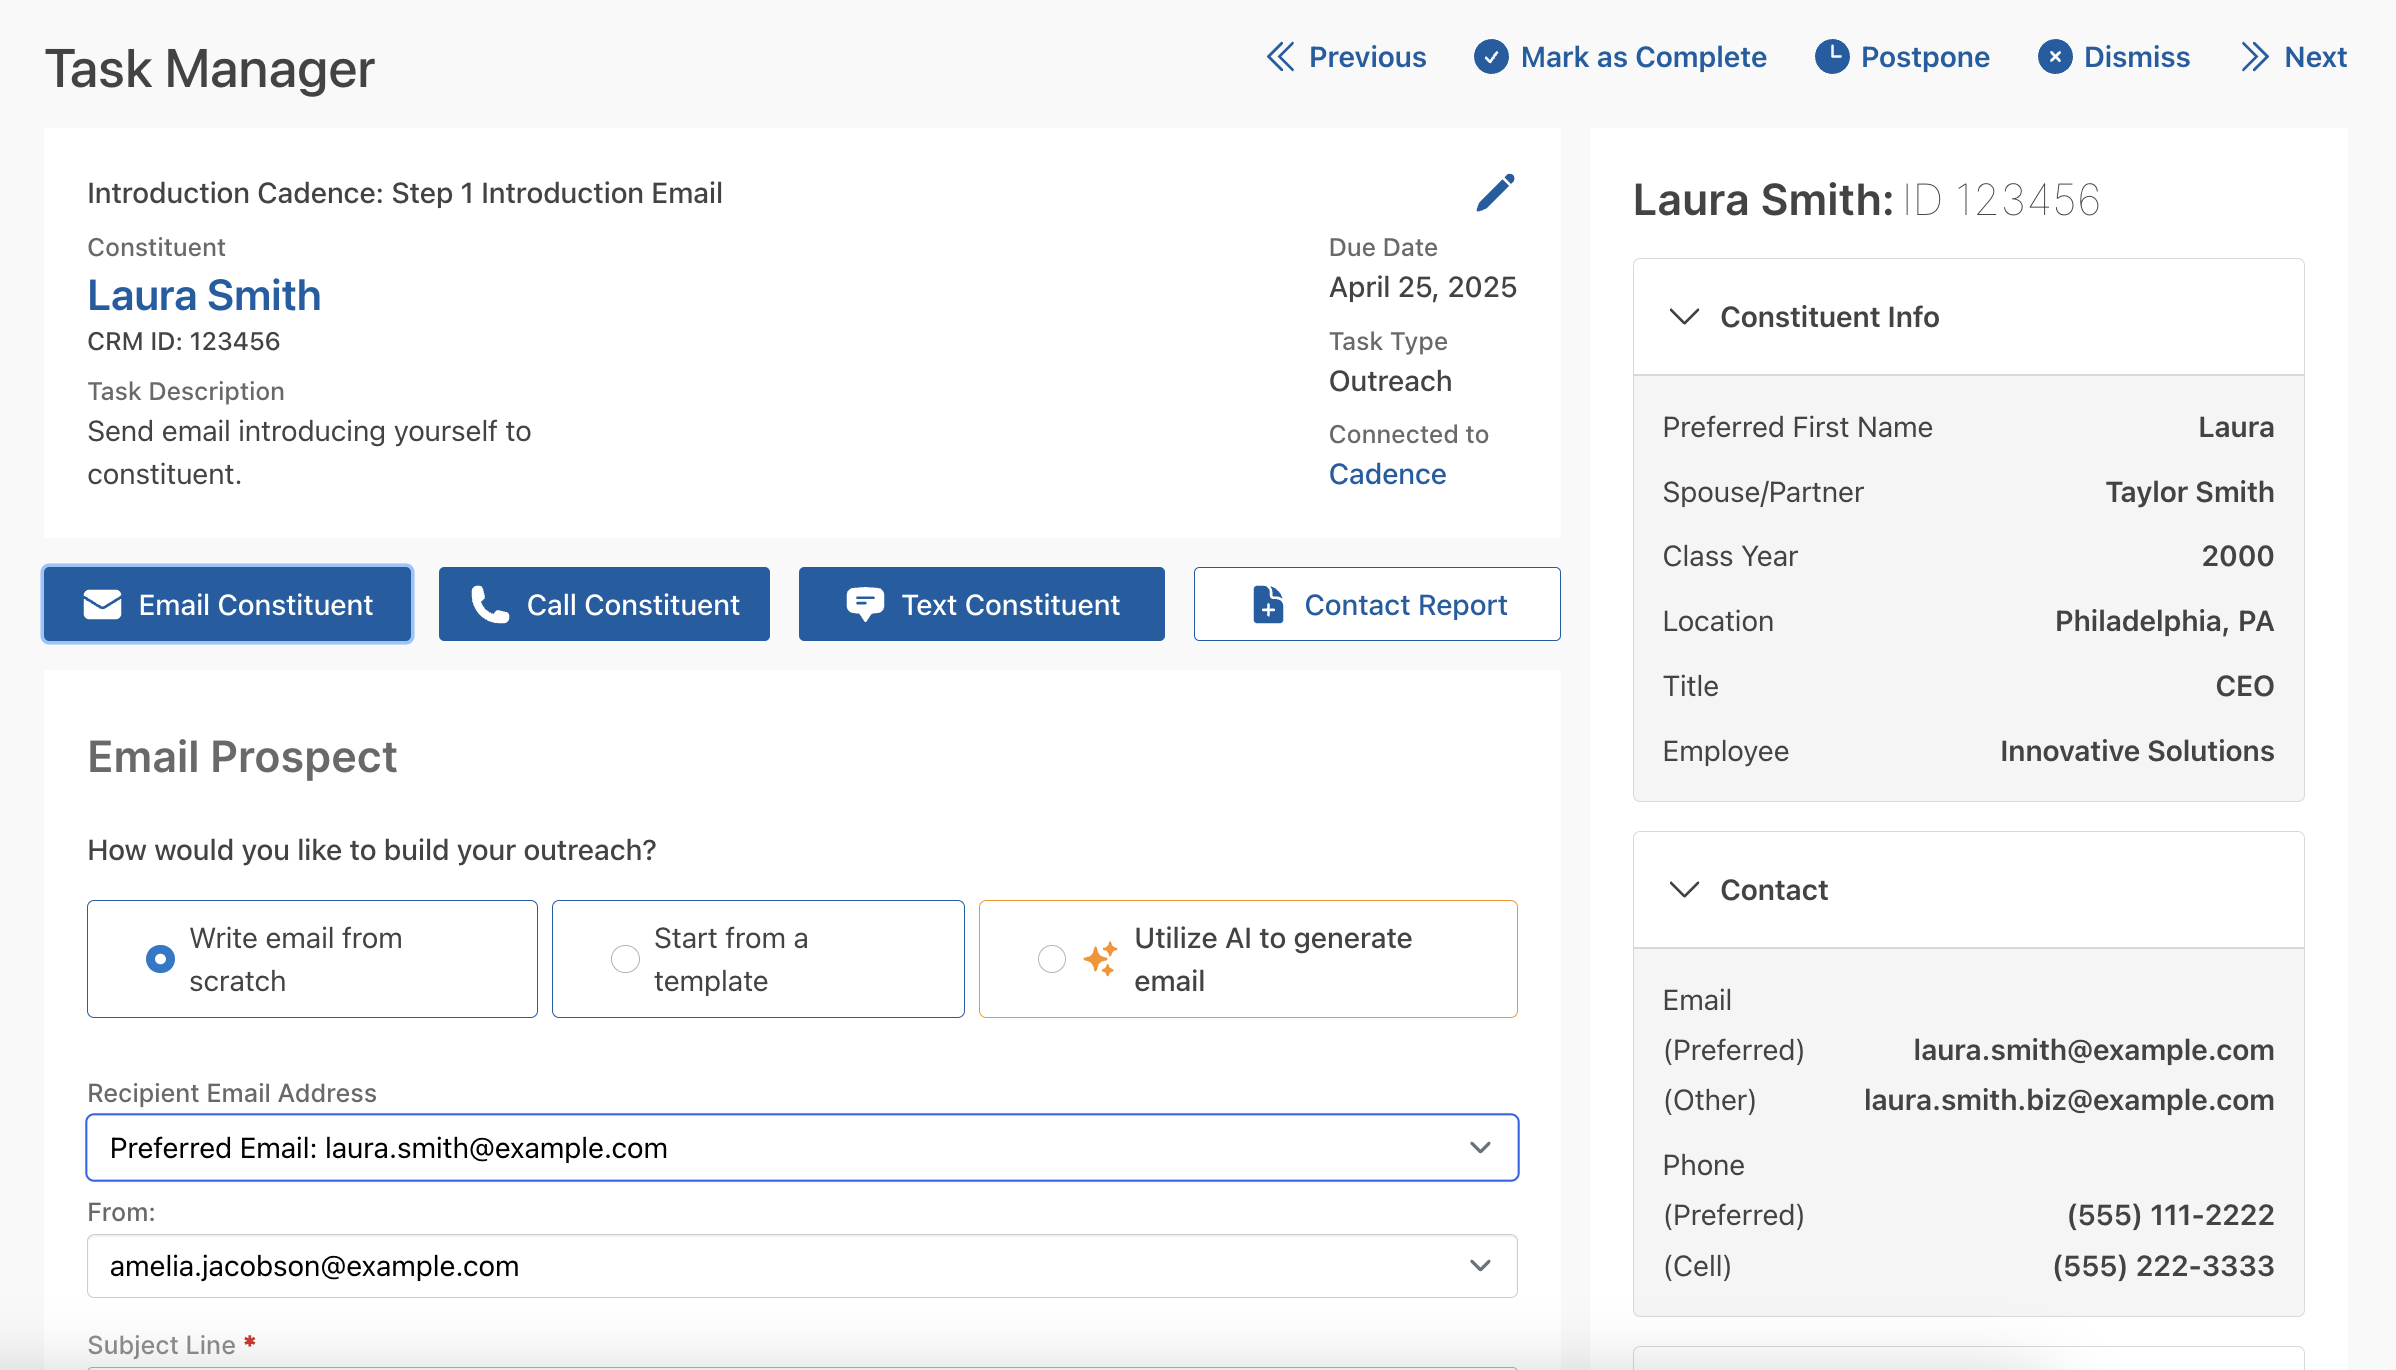Collapse the Constituent Info section
Screen dimensions: 2396x1370
coord(1968,317)
